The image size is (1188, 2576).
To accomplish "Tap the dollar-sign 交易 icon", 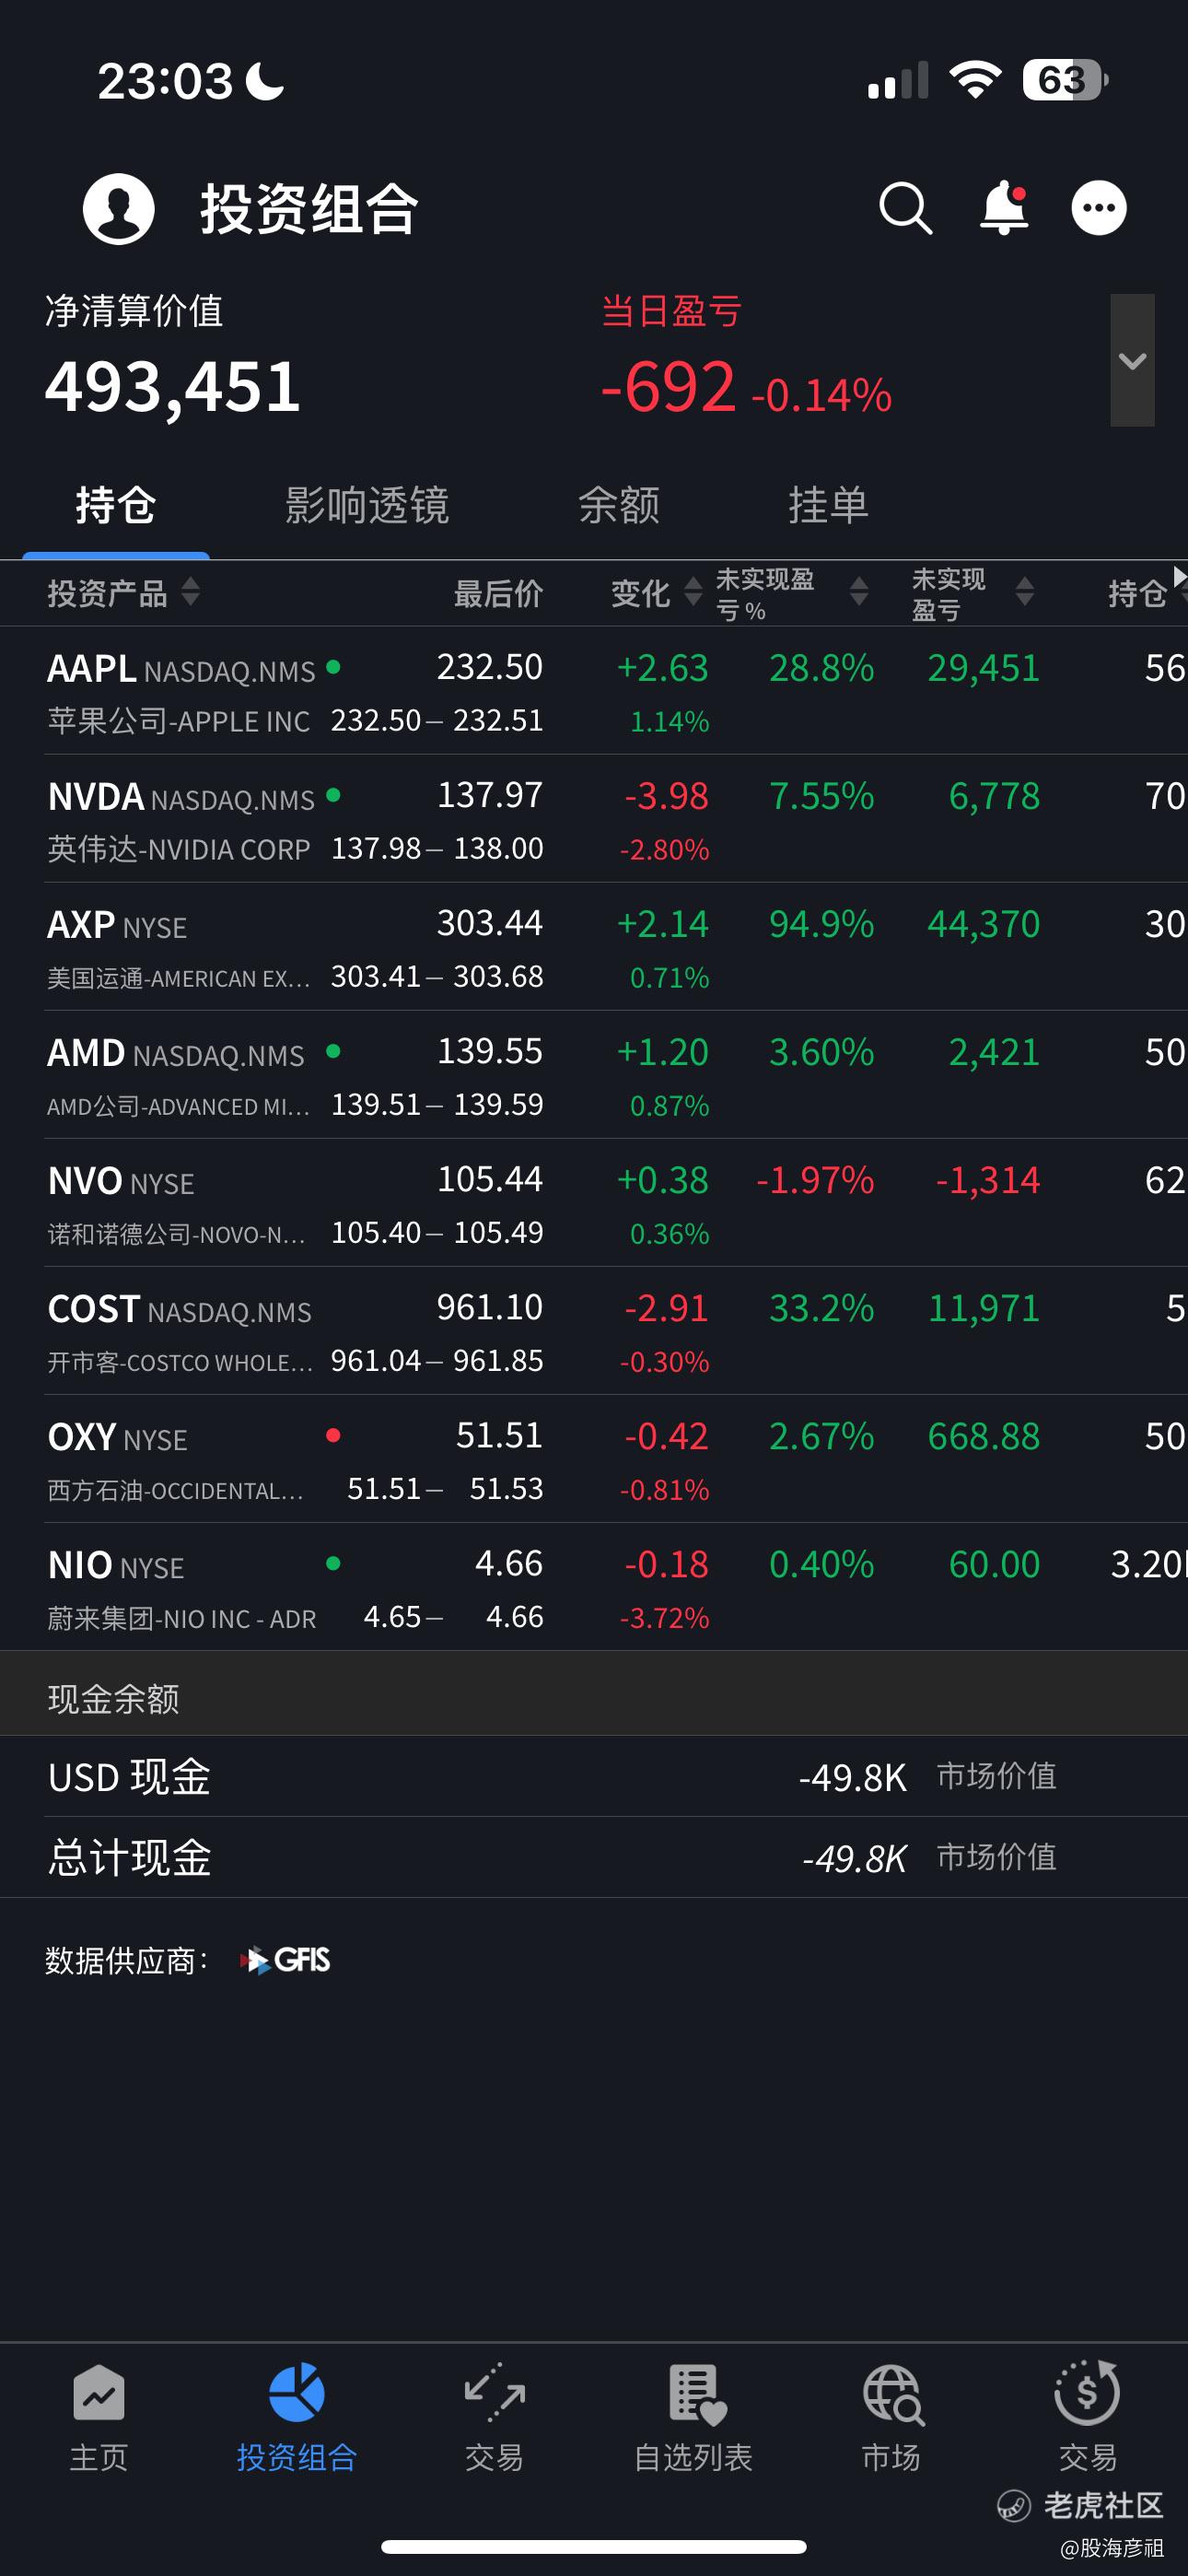I will coord(1087,2394).
